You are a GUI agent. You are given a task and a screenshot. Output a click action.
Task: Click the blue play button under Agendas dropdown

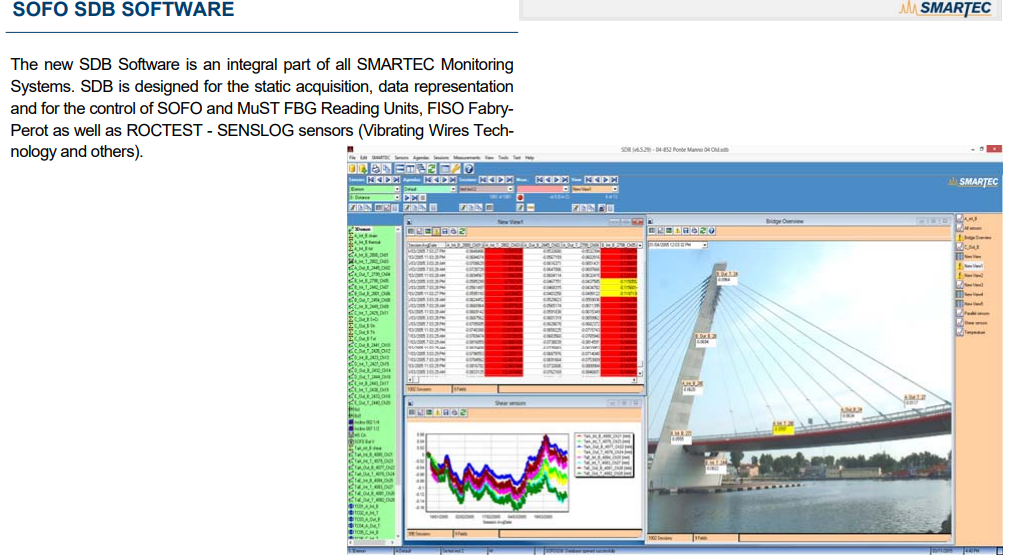pyautogui.click(x=407, y=197)
